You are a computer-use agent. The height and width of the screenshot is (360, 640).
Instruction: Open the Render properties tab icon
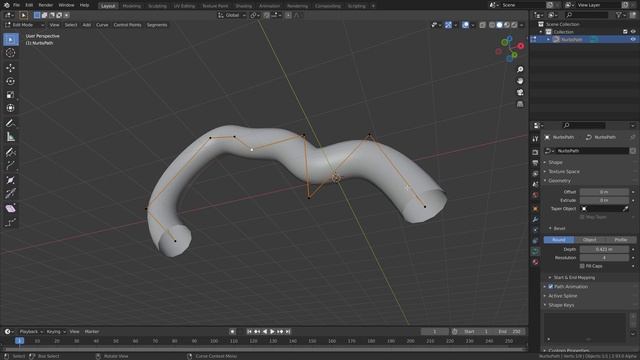(x=536, y=152)
